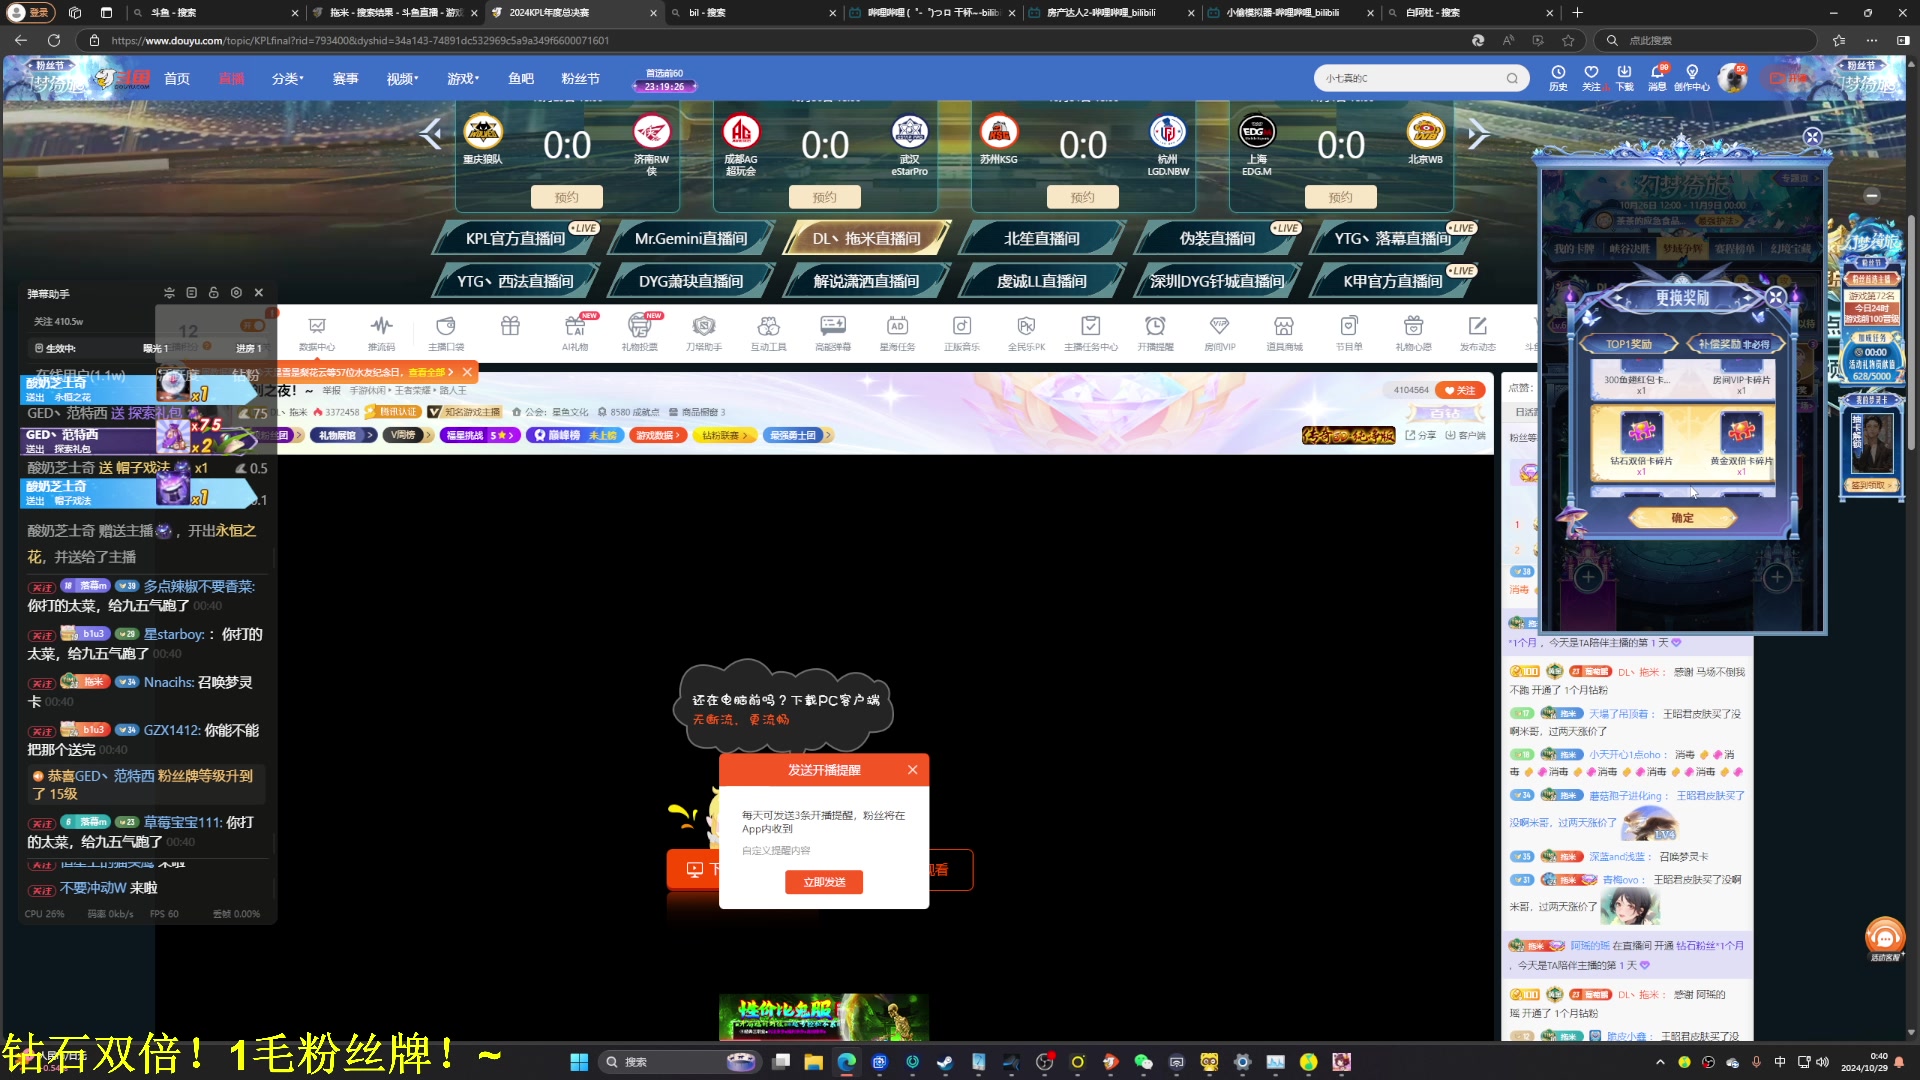Click the collapse icon in 弹幕助手 header
Screen dimensions: 1920x1080
click(169, 293)
